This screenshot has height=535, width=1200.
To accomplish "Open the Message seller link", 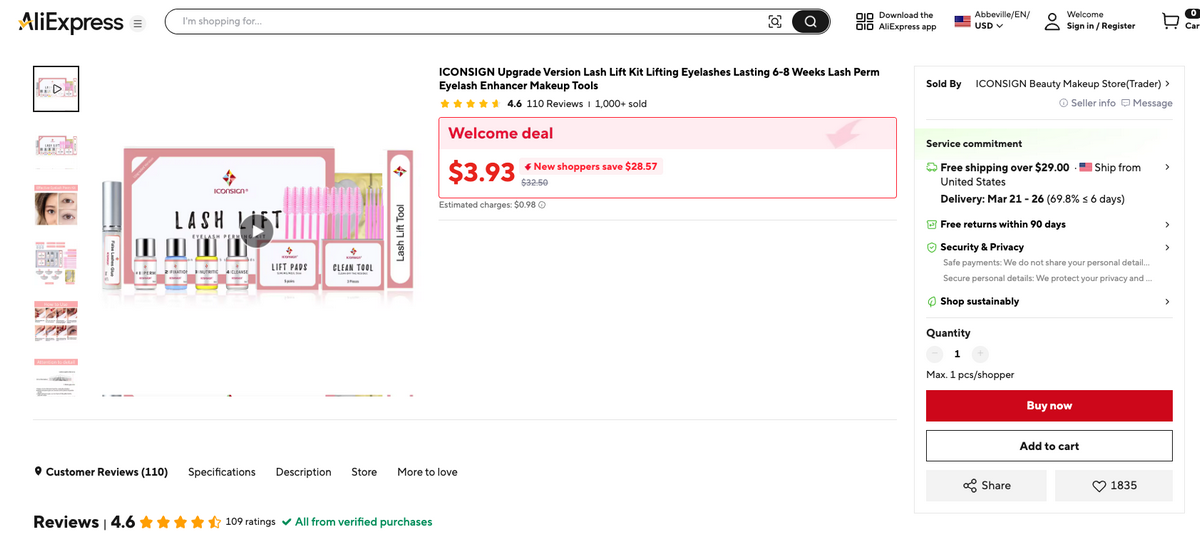I will 1146,103.
